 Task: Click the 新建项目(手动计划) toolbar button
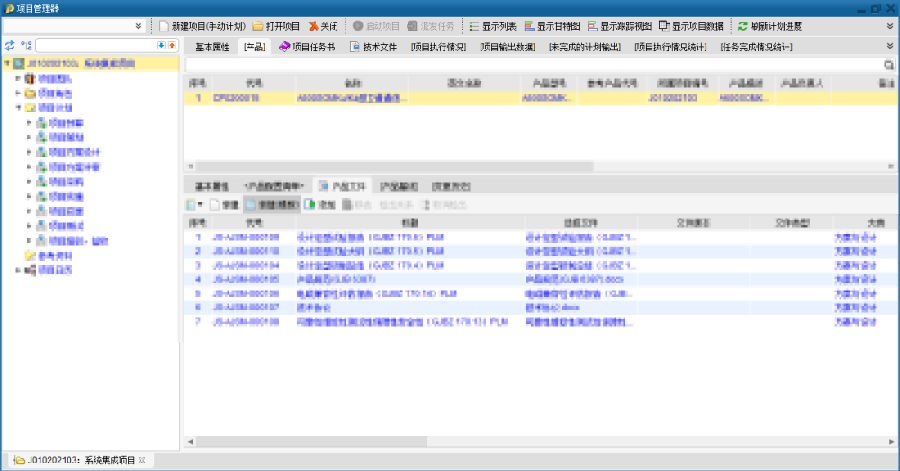[203, 25]
